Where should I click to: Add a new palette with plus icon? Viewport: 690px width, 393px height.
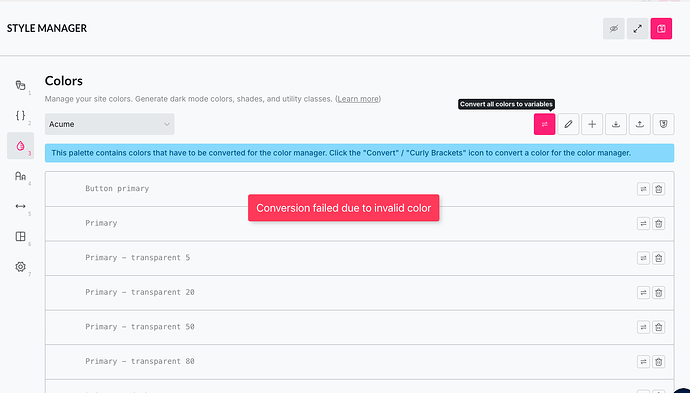tap(592, 124)
